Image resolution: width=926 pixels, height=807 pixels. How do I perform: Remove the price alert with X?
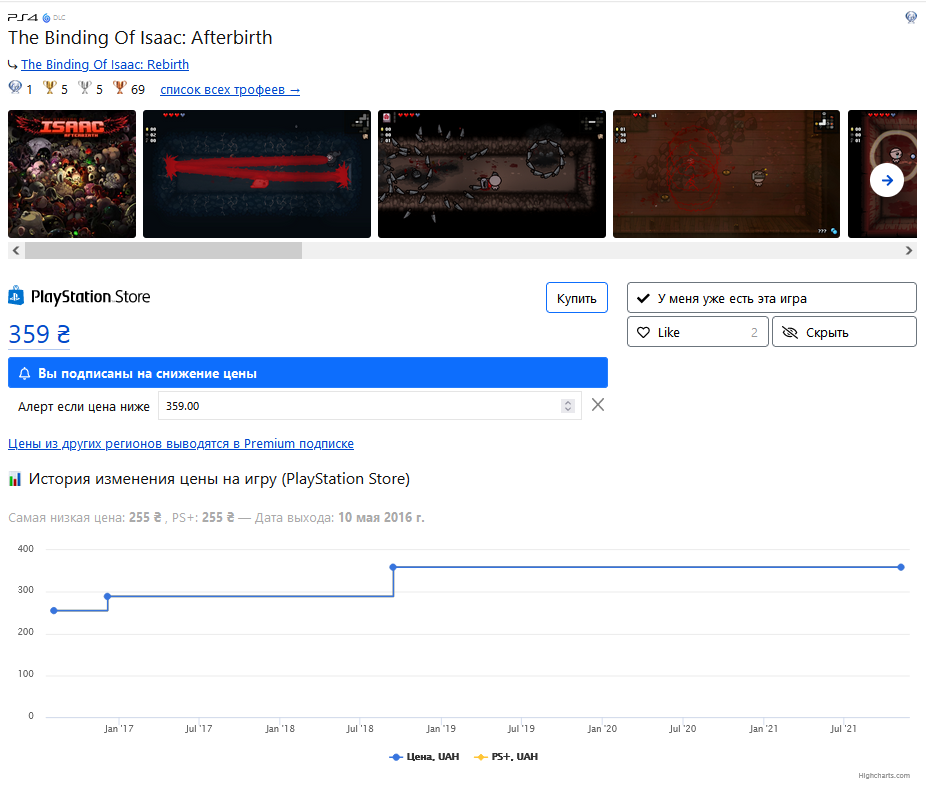point(598,405)
